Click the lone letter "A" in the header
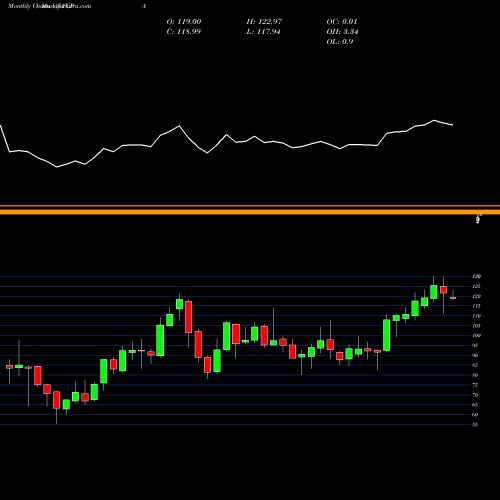This screenshot has width=500, height=500. coord(144,6)
